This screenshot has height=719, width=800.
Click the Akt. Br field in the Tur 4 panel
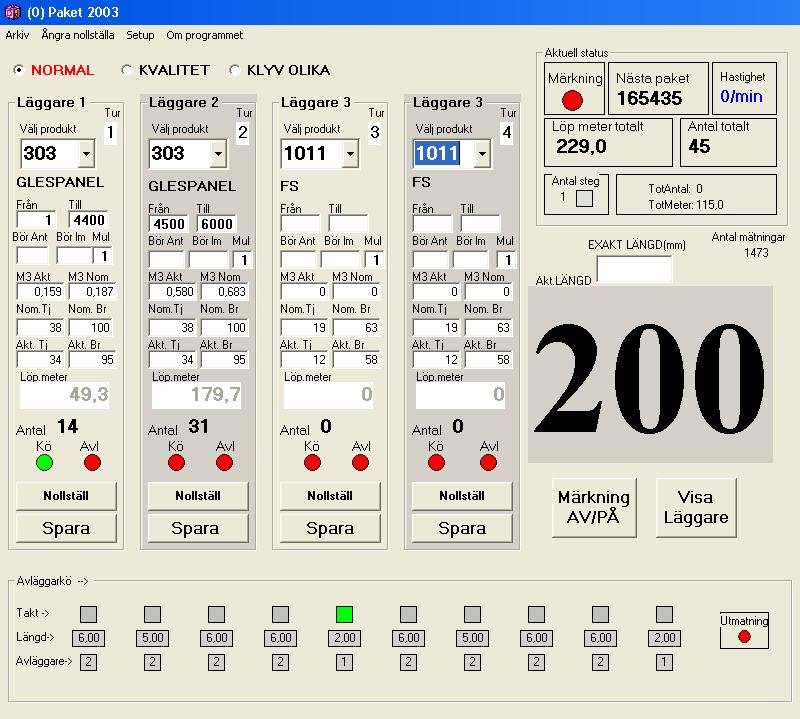pyautogui.click(x=488, y=360)
